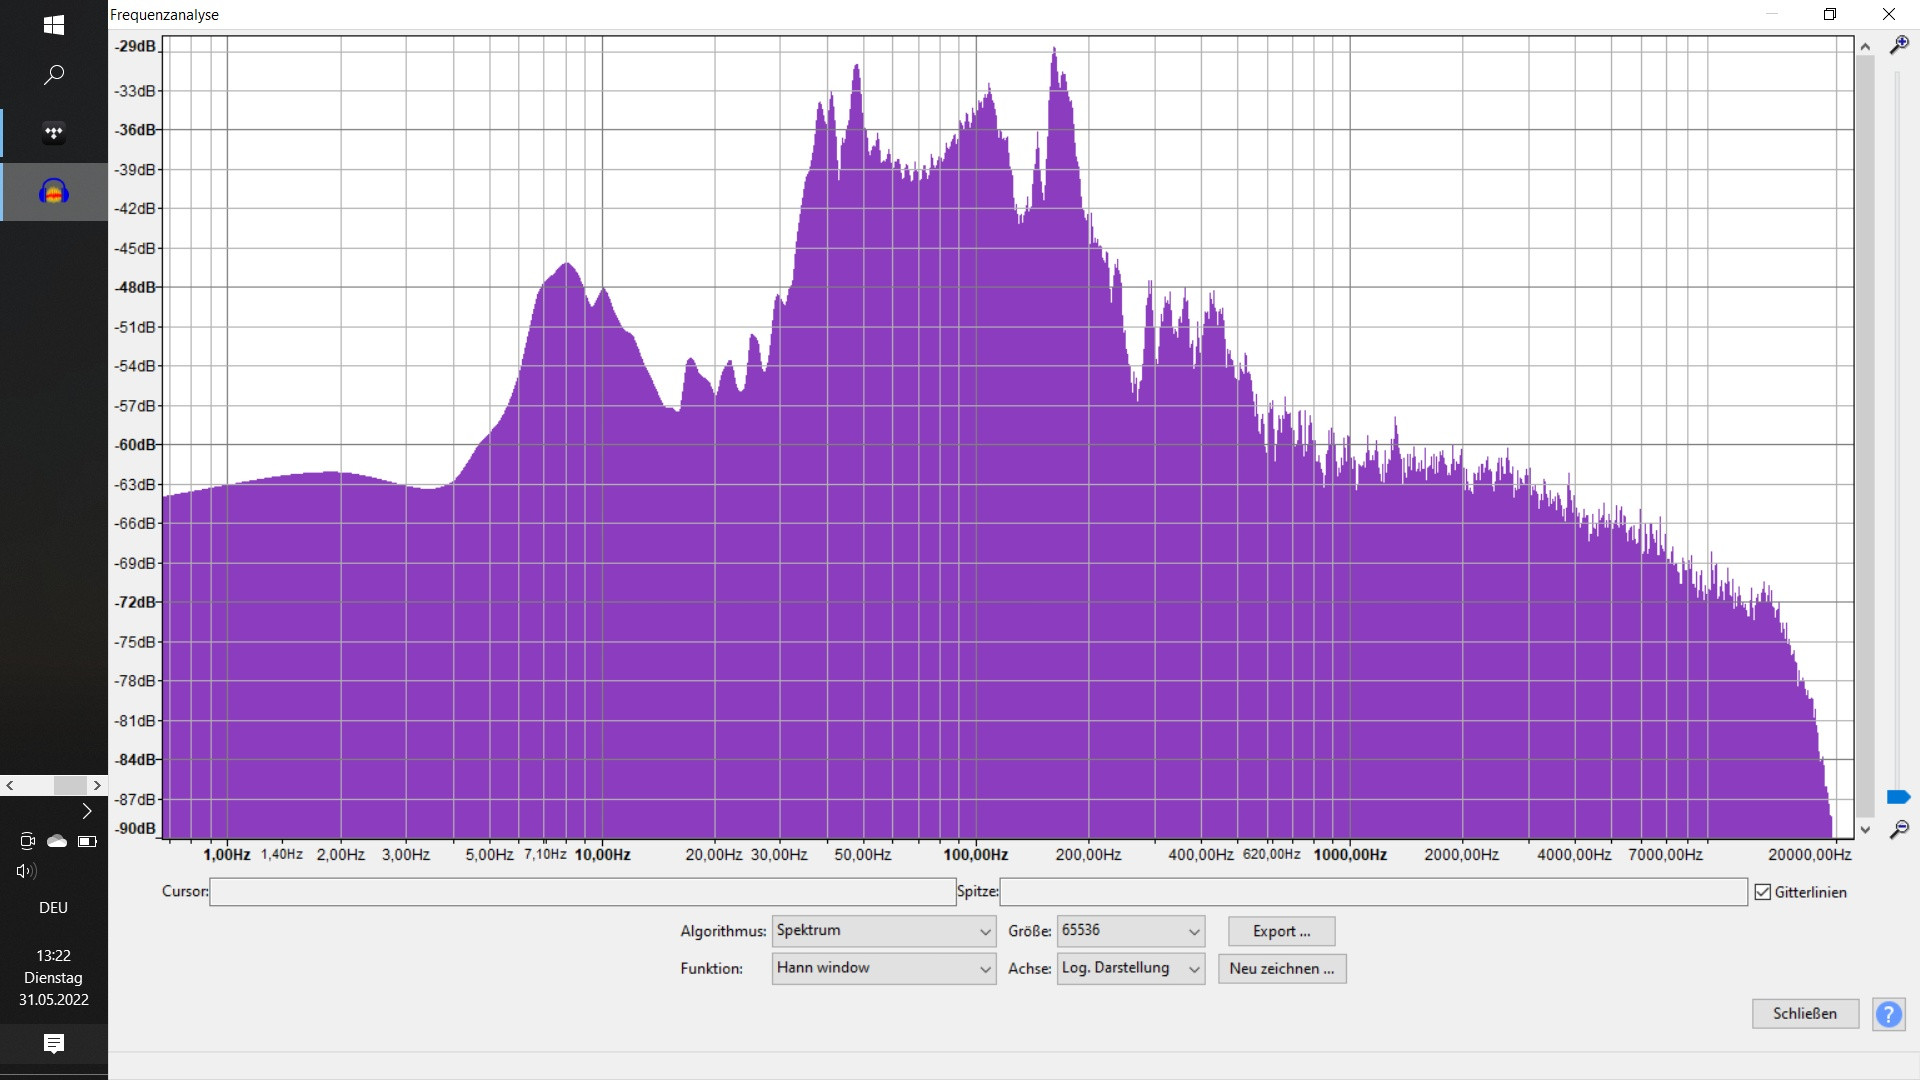The width and height of the screenshot is (1920, 1080).
Task: Open the blue help question mark
Action: click(x=1888, y=1014)
